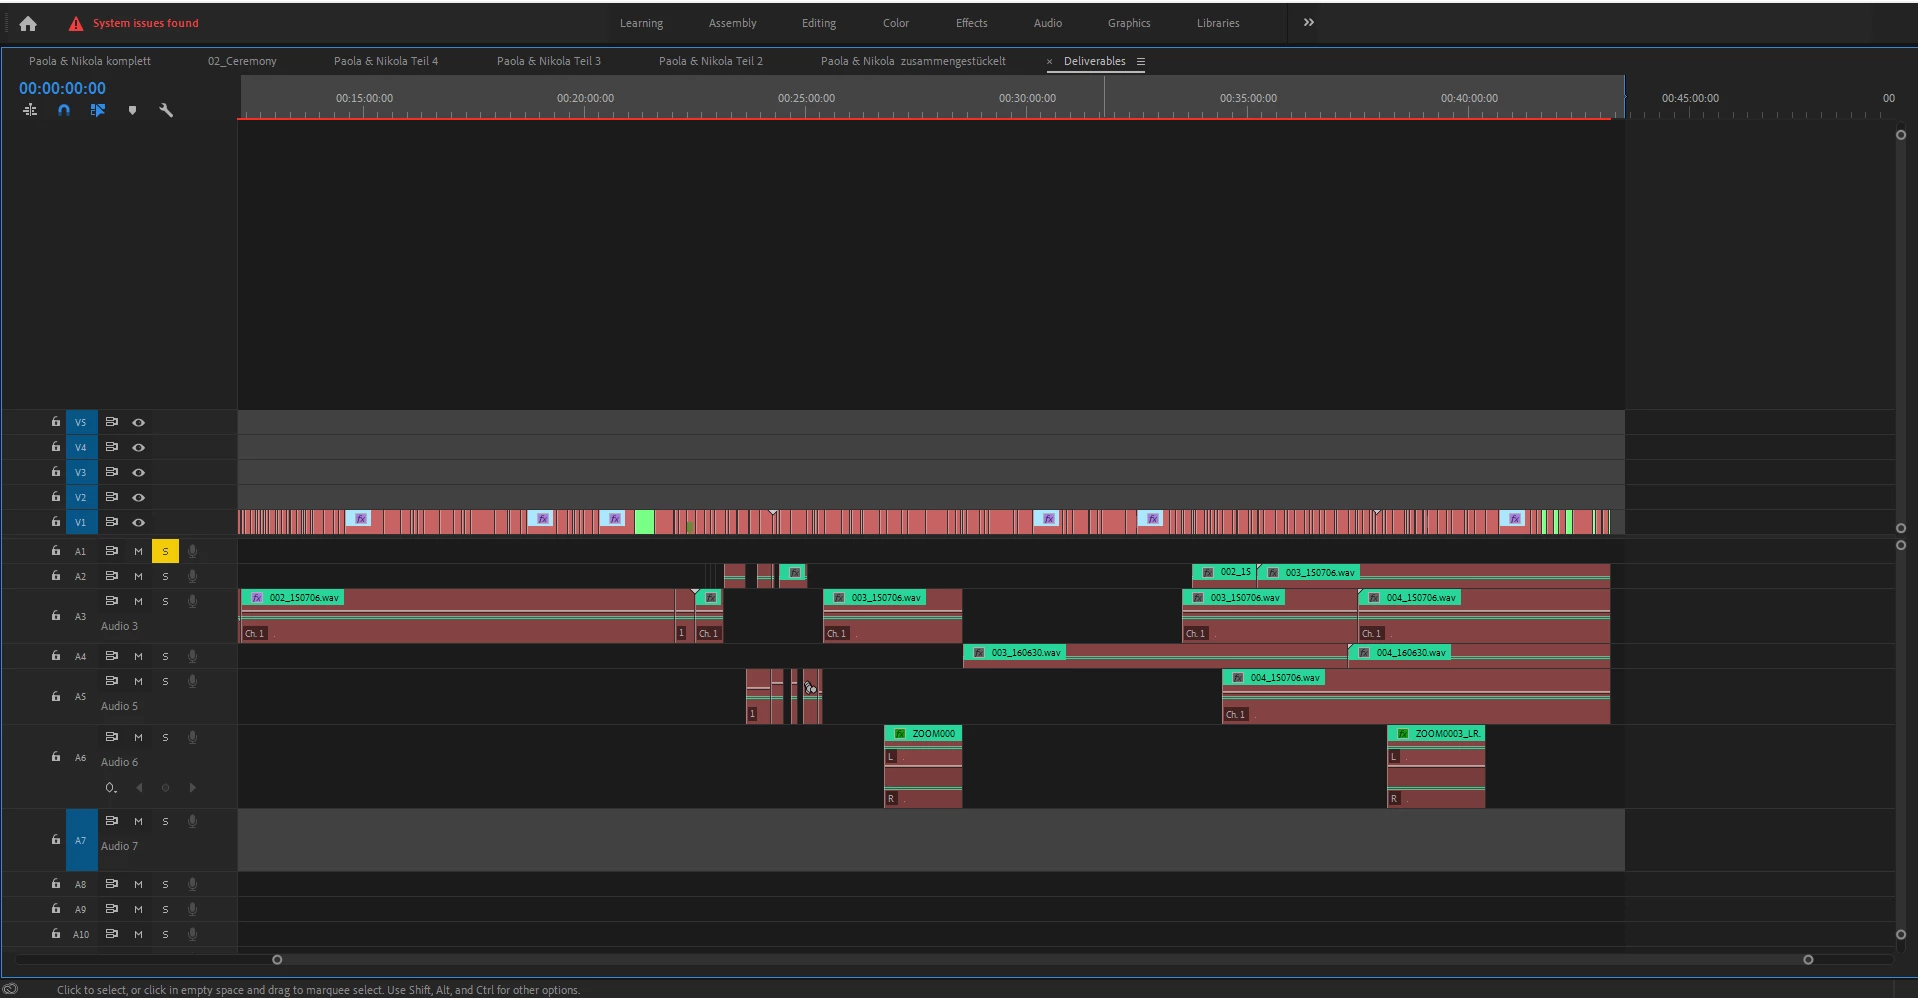Screen dimensions: 1918x998
Task: Hide track V2 output eye
Action: point(139,497)
